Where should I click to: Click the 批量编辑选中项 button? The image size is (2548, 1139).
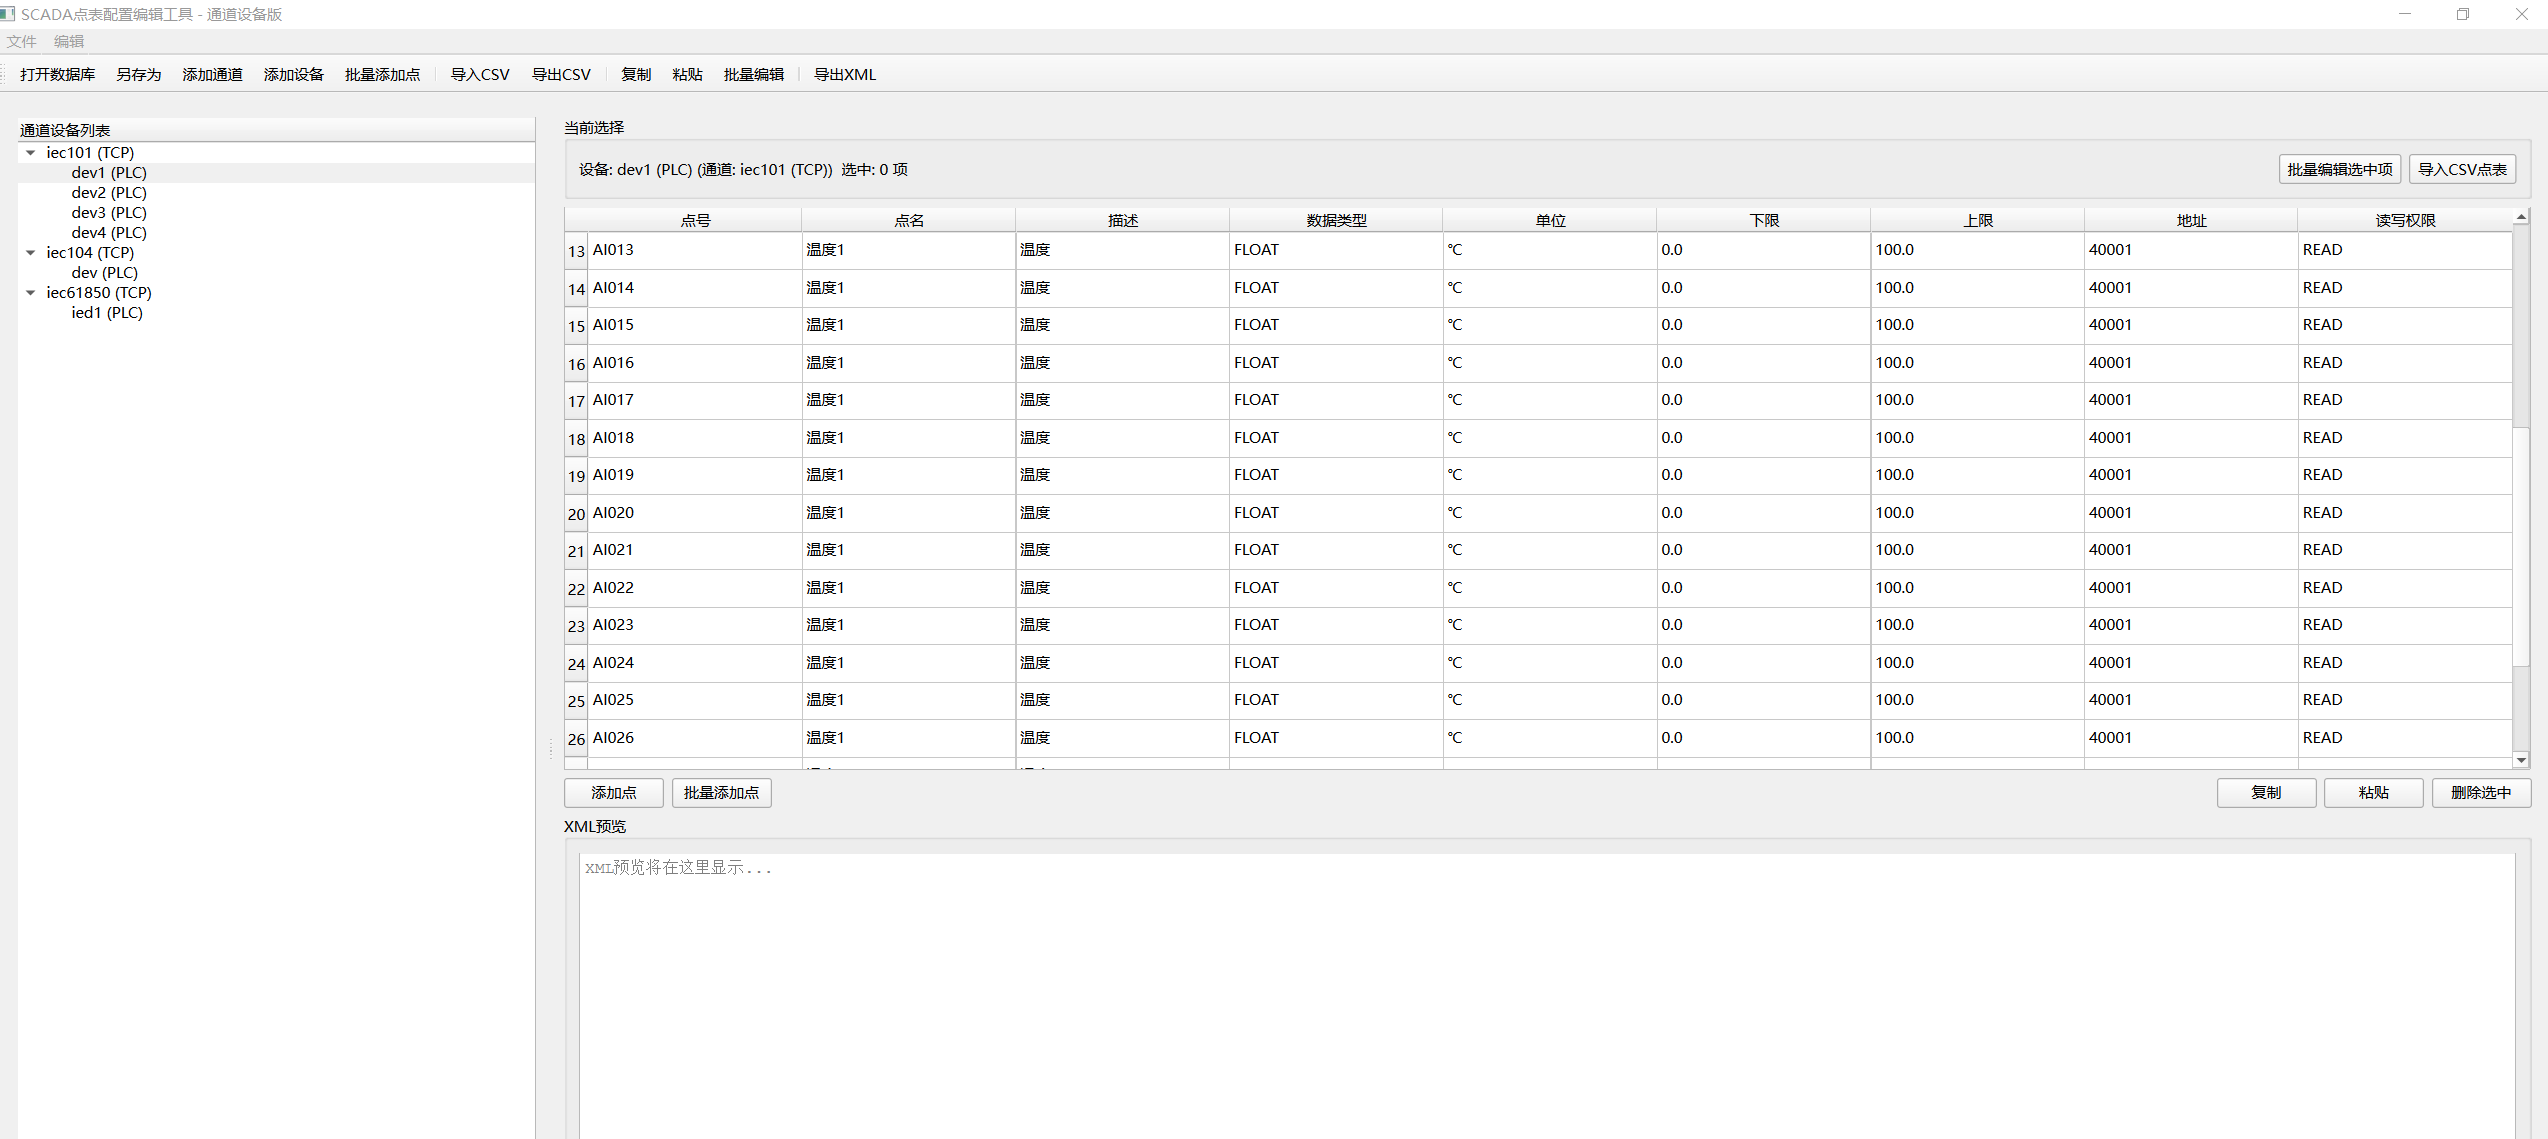tap(2339, 168)
